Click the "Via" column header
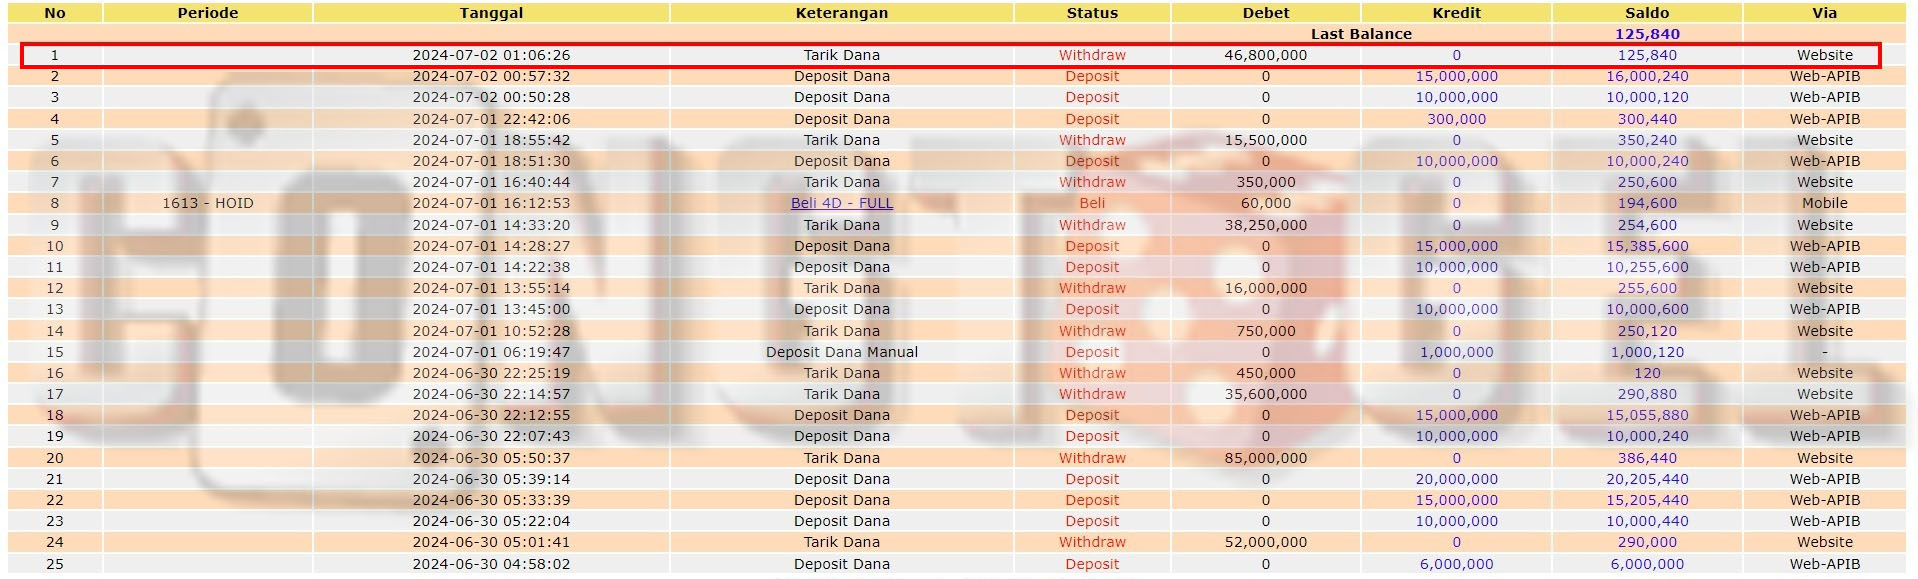Image resolution: width=1918 pixels, height=579 pixels. pyautogui.click(x=1824, y=13)
